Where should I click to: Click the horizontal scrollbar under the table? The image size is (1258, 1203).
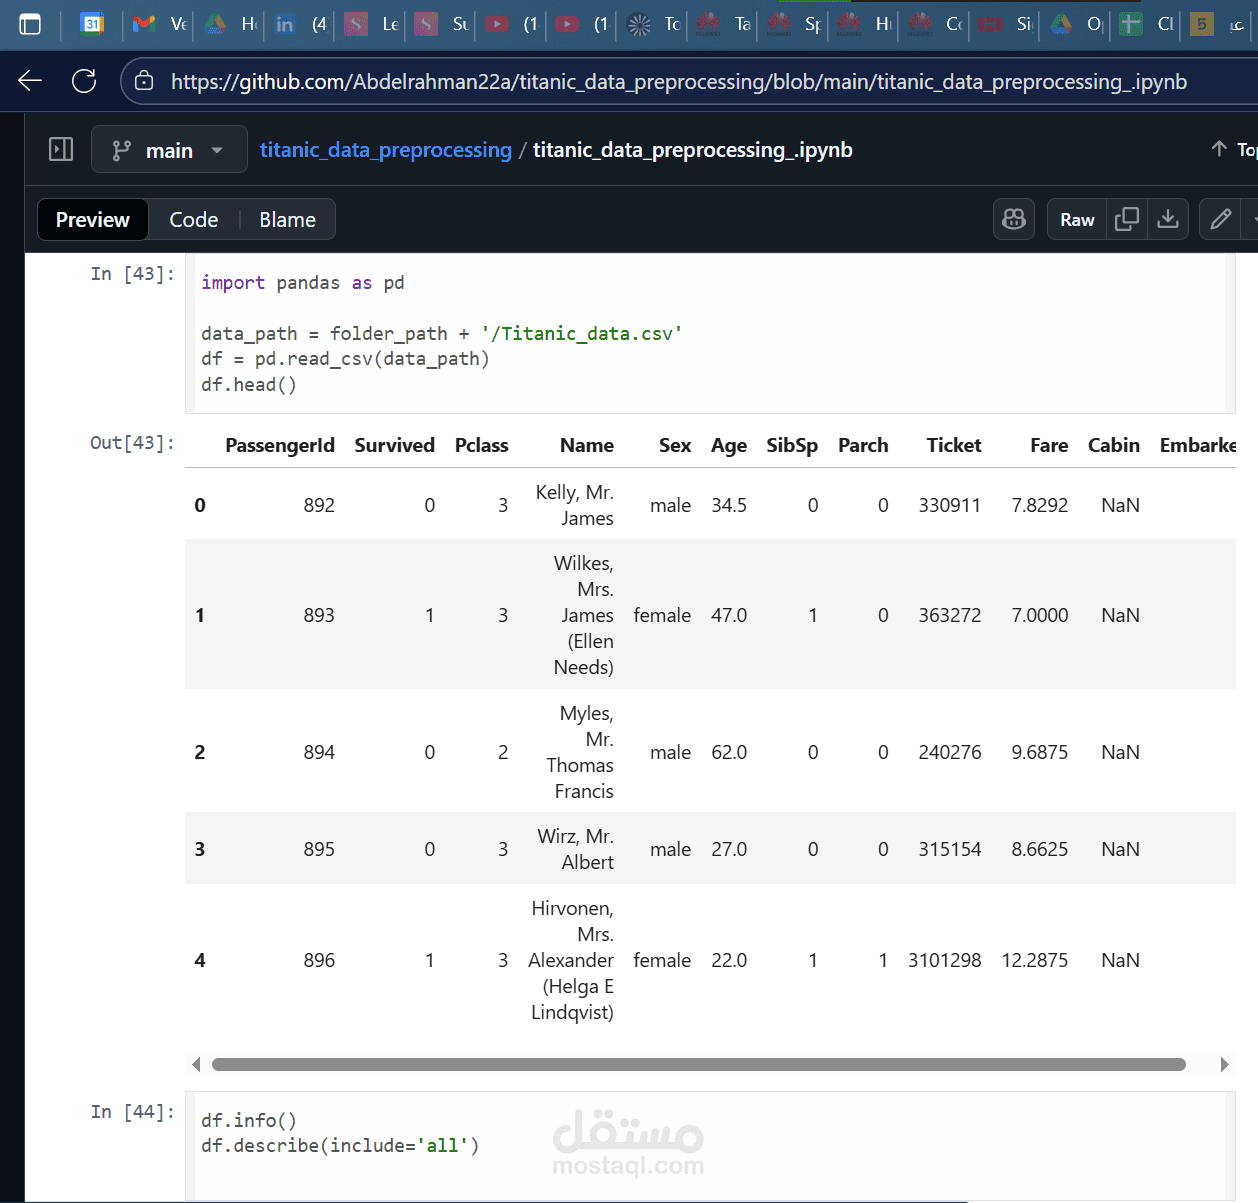[698, 1064]
